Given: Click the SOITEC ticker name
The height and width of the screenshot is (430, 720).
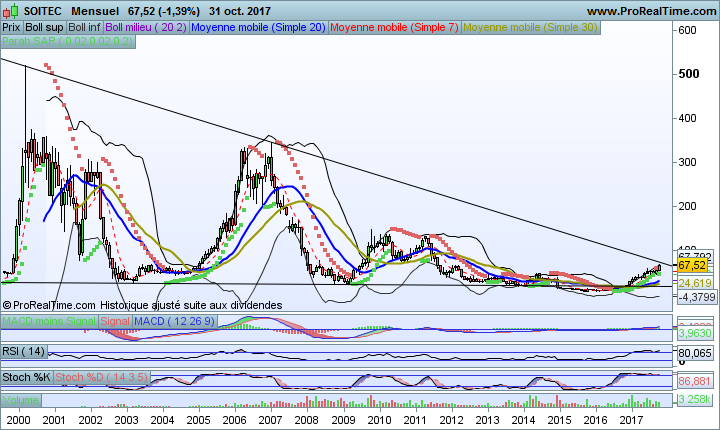Looking at the screenshot, I should pos(42,11).
